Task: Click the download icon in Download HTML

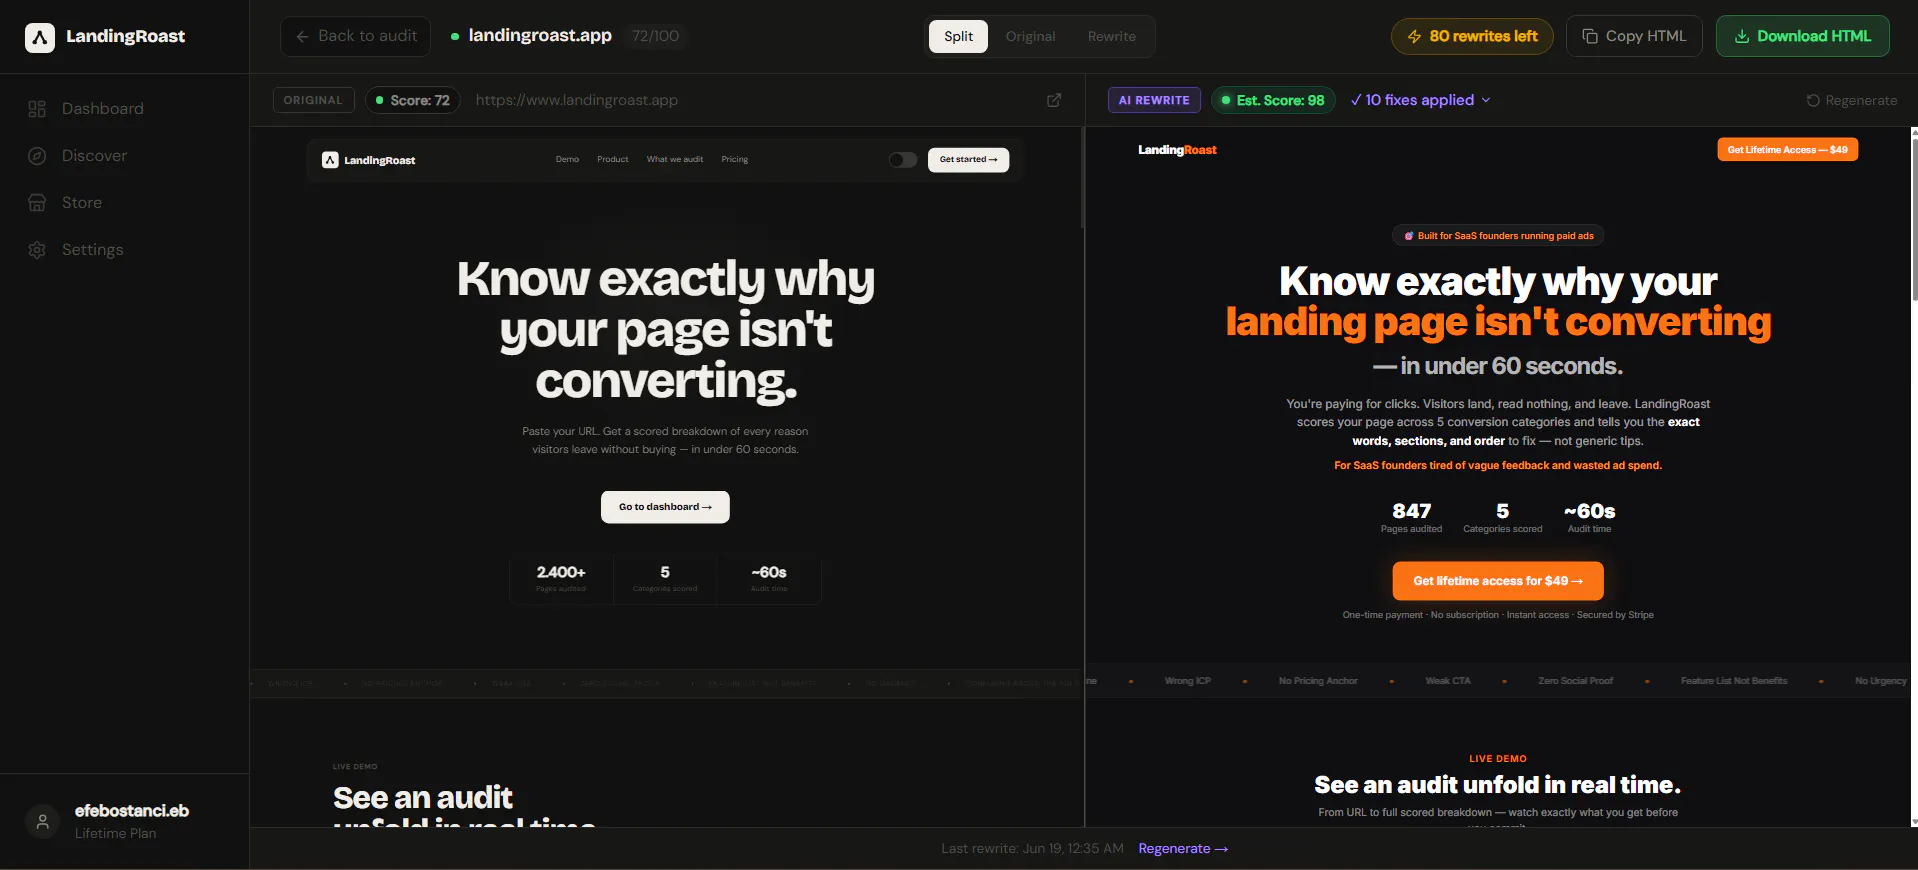Action: [x=1742, y=36]
